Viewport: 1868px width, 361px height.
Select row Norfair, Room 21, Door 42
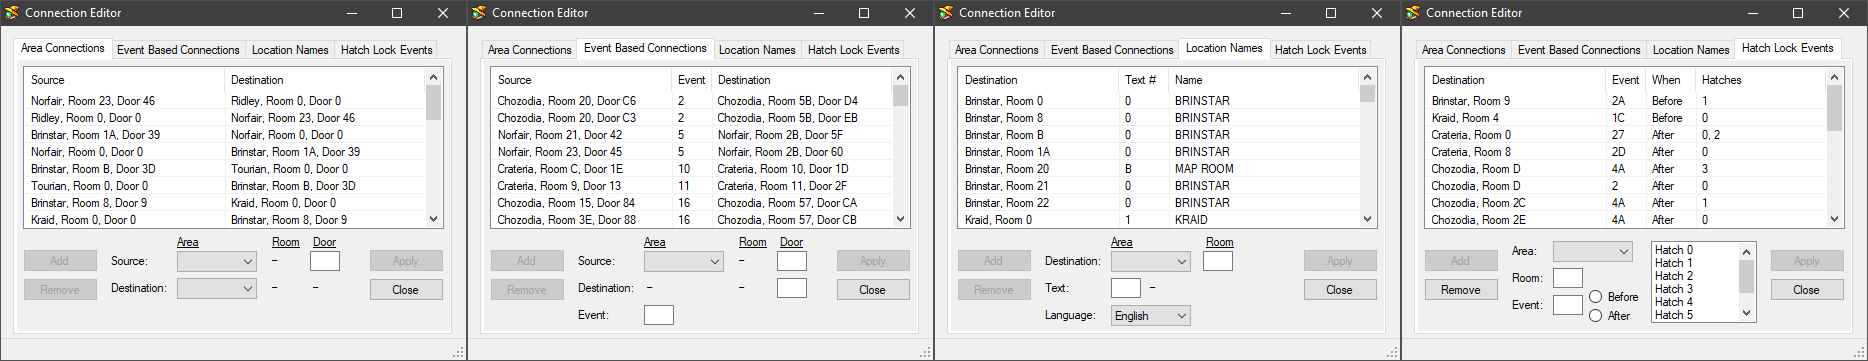coord(692,135)
